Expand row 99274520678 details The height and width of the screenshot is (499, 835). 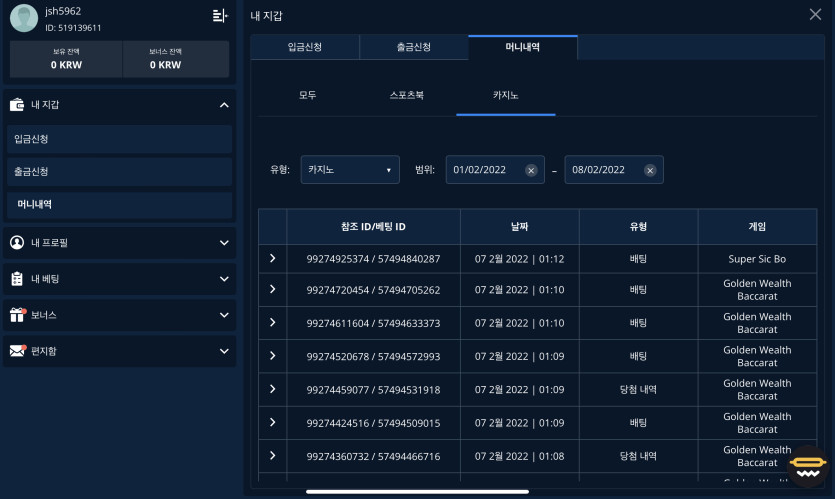(x=273, y=356)
